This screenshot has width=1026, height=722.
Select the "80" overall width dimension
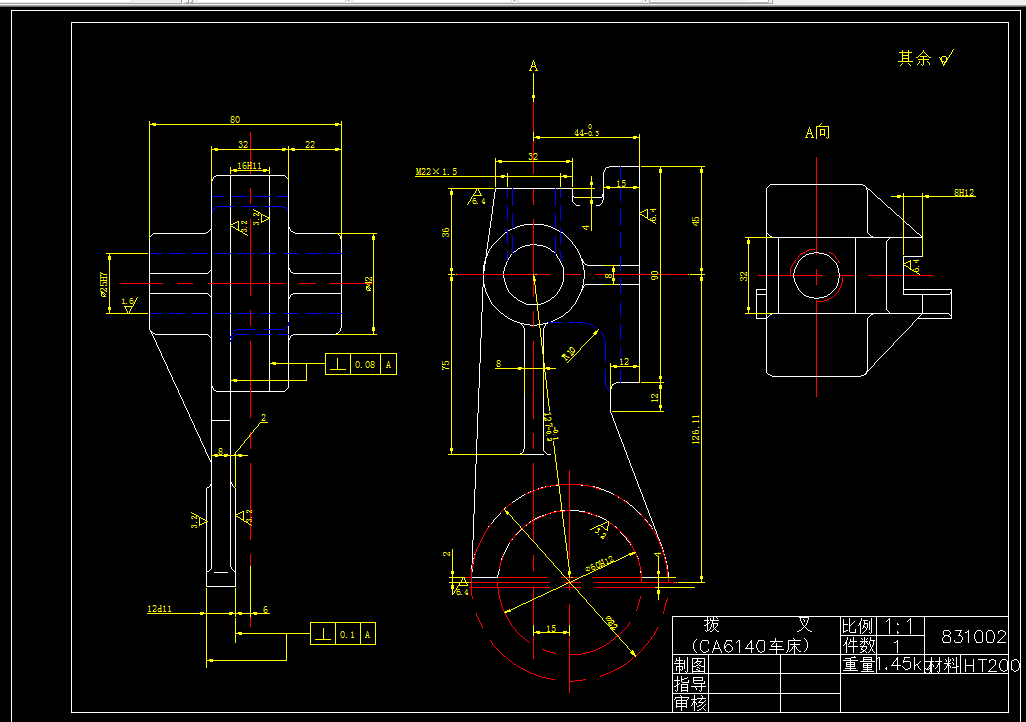tap(235, 119)
